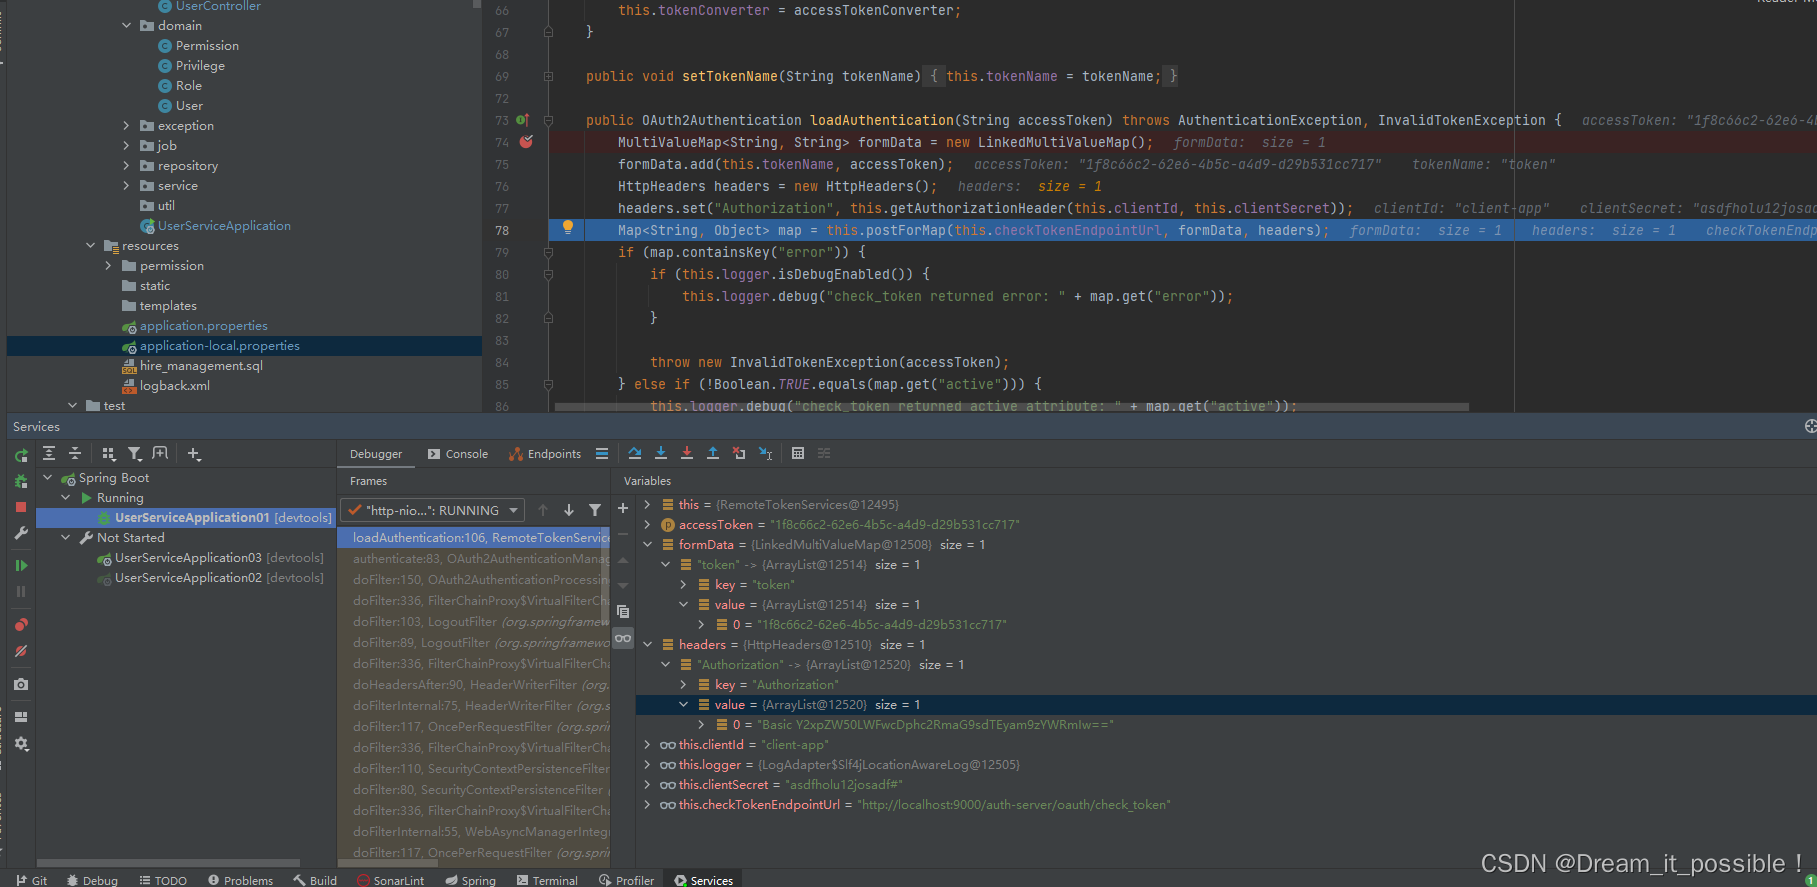The width and height of the screenshot is (1817, 887).
Task: Switch to the Debugger tab
Action: 376,454
